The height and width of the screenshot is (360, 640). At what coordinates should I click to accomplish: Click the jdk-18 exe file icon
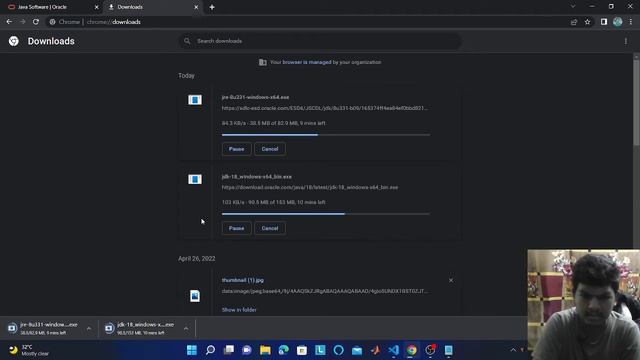[x=195, y=179]
